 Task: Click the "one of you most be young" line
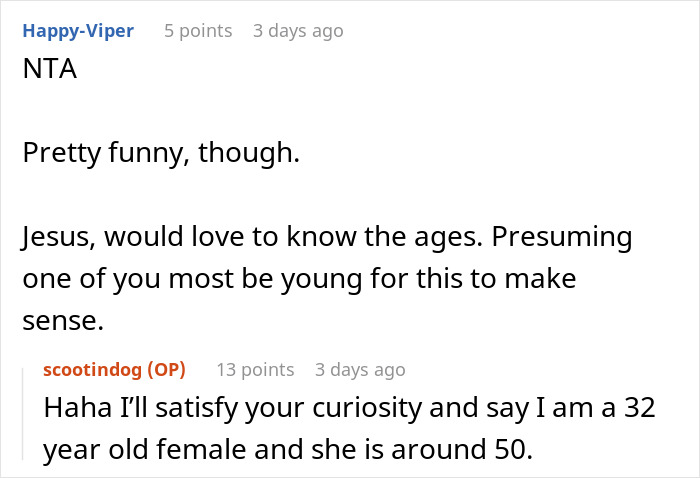click(200, 278)
